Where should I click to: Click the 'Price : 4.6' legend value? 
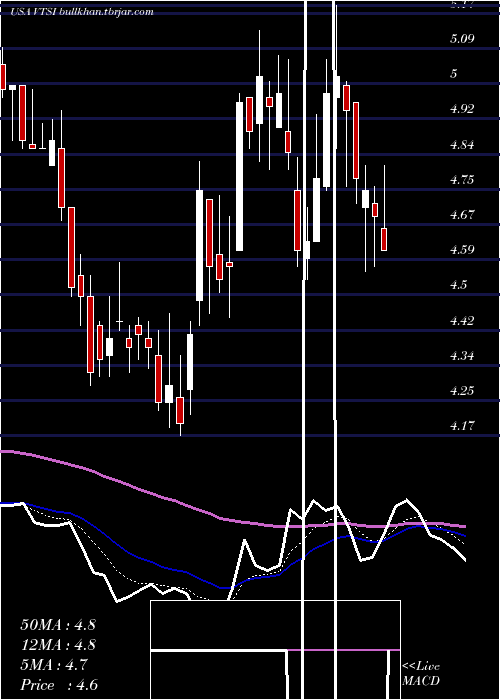(x=59, y=685)
